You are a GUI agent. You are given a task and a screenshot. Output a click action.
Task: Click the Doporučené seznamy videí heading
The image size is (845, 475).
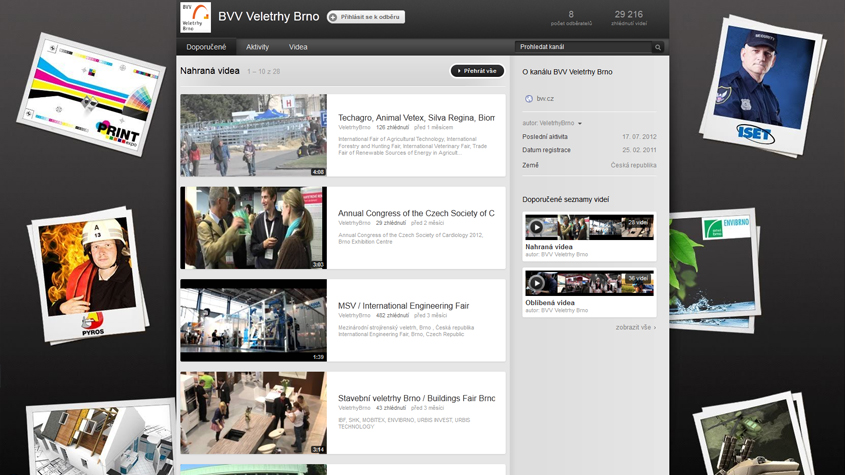click(x=565, y=199)
